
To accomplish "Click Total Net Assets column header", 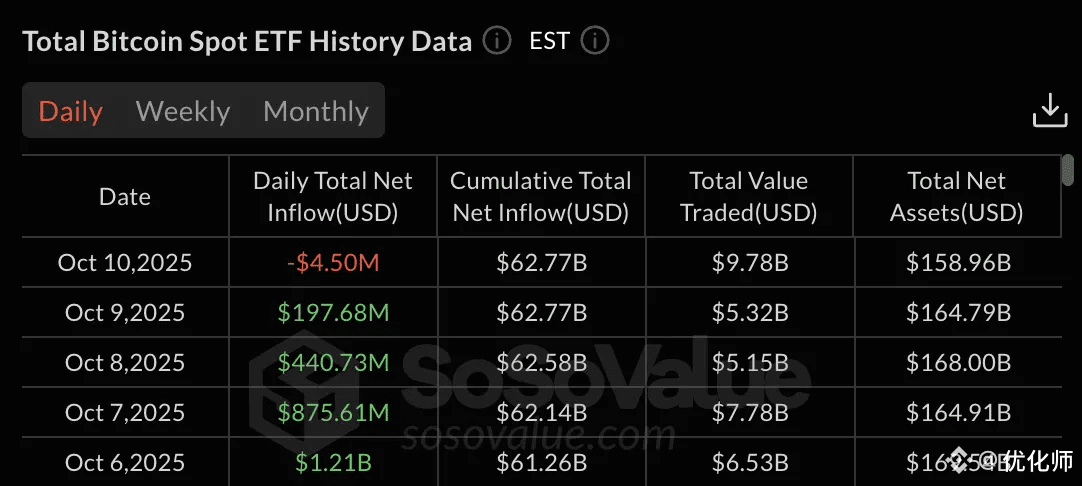I will (x=957, y=197).
